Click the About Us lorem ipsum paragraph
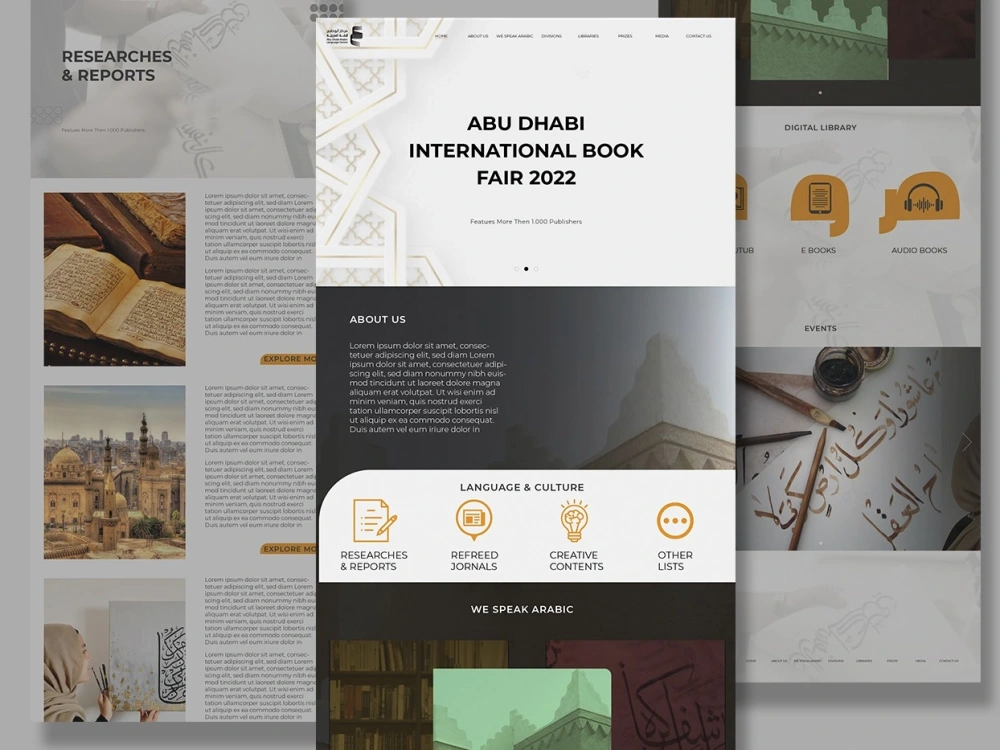 pyautogui.click(x=427, y=388)
